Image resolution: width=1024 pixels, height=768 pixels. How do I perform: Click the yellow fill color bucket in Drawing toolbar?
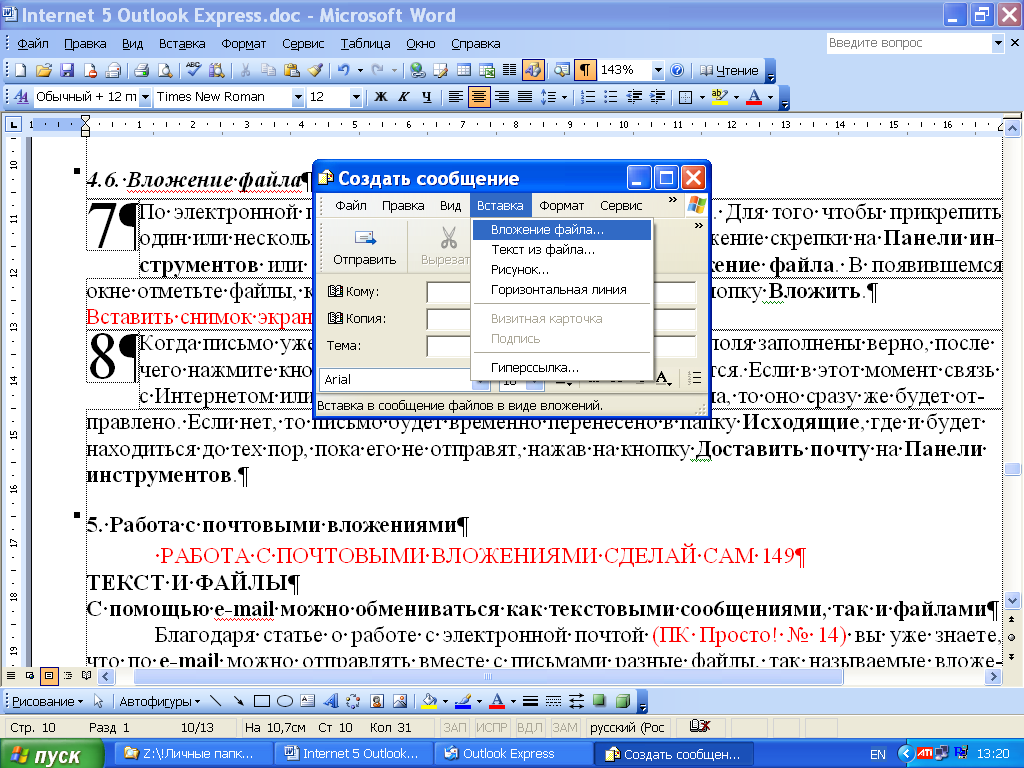(429, 702)
